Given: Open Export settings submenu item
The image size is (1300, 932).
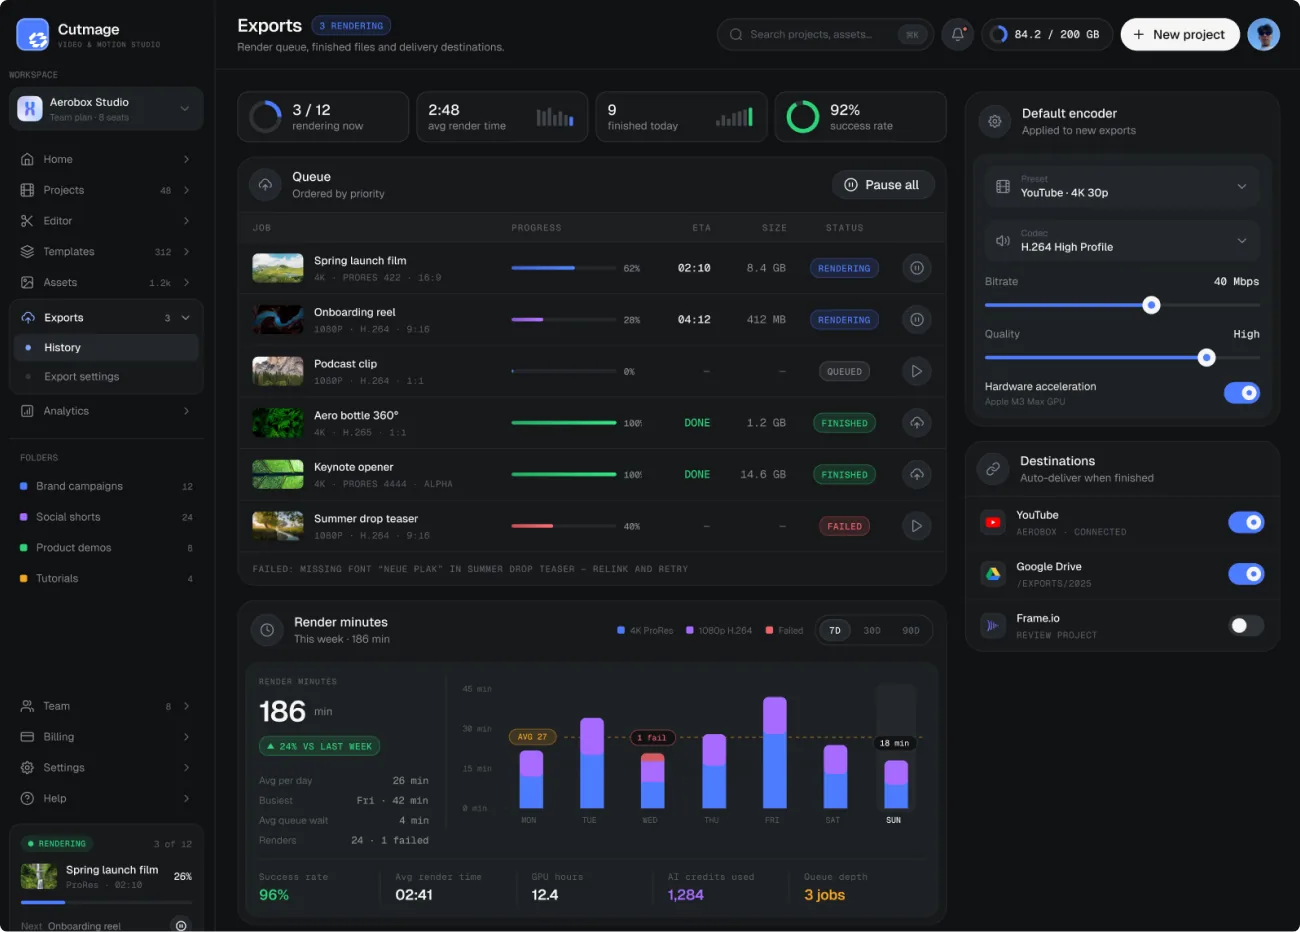Looking at the screenshot, I should coord(106,377).
